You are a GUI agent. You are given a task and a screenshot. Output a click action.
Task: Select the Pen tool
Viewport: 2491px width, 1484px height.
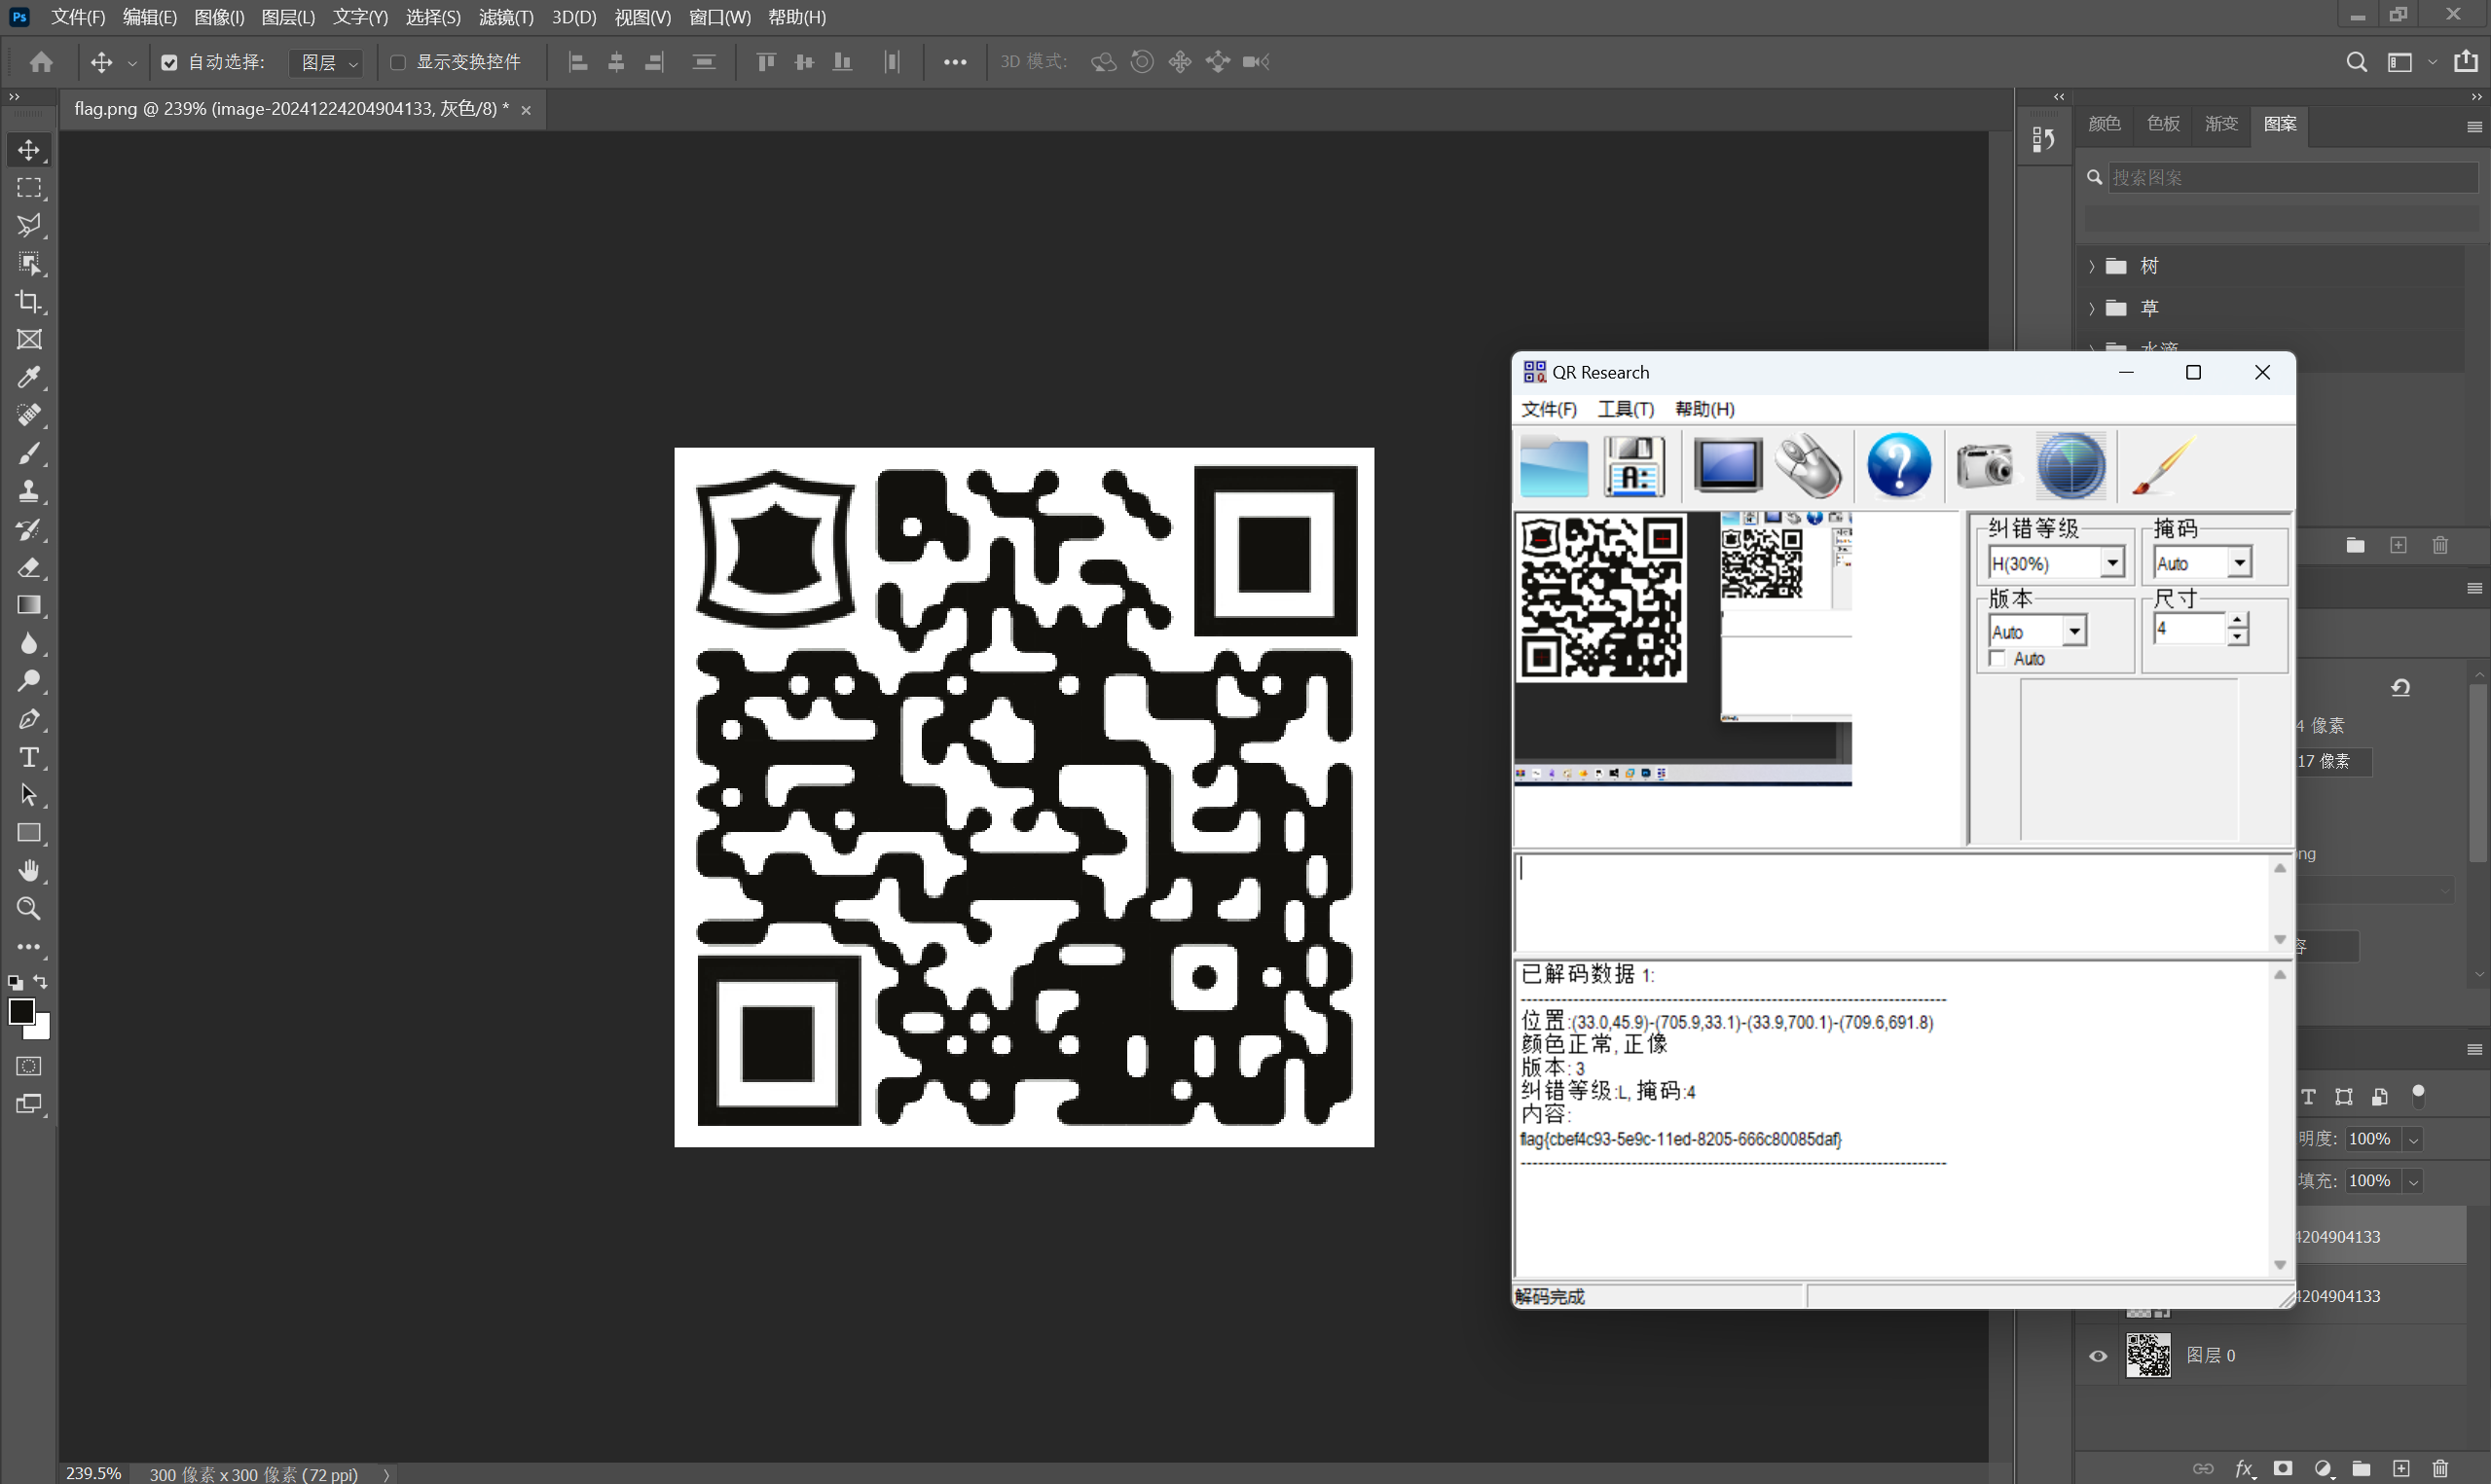coord(29,719)
